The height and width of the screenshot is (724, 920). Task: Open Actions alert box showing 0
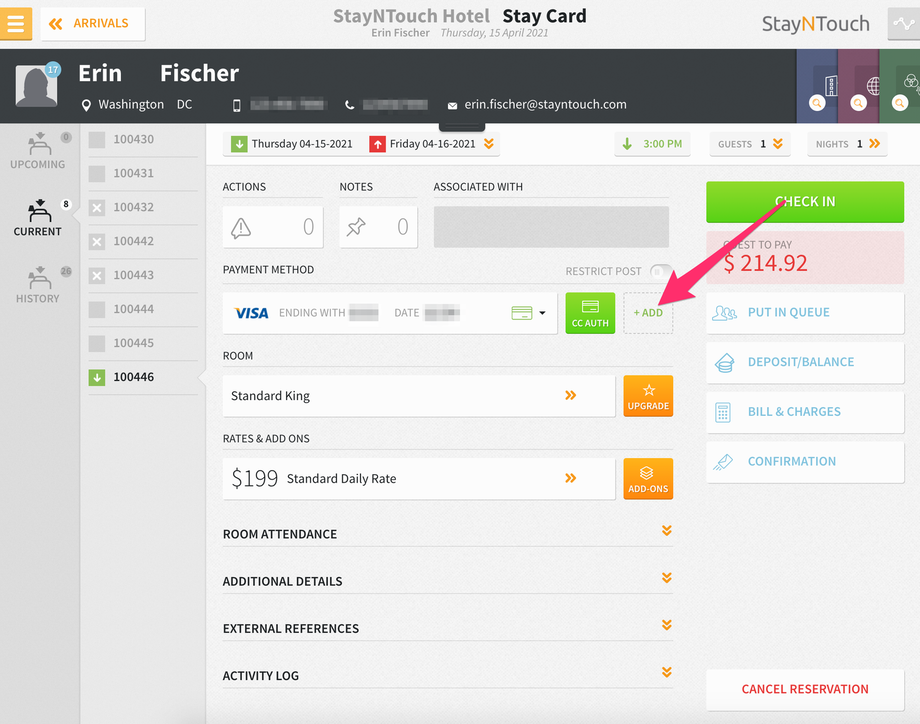click(273, 227)
